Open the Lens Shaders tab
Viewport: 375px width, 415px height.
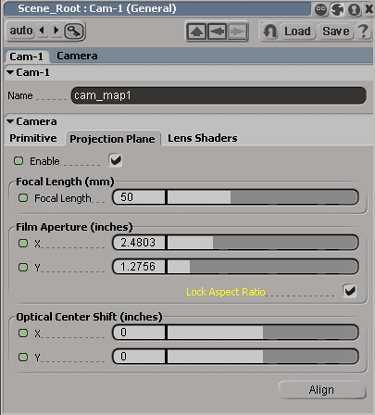[x=202, y=138]
